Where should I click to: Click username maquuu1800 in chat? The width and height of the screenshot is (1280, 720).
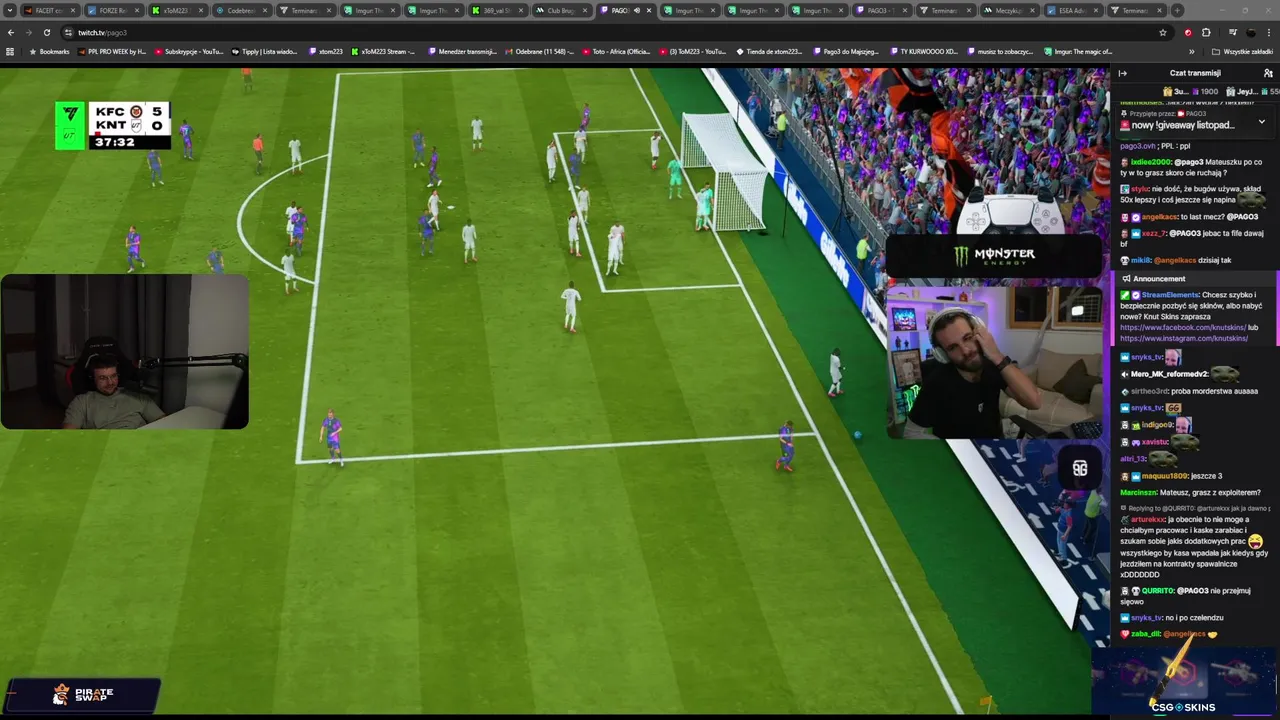1165,476
